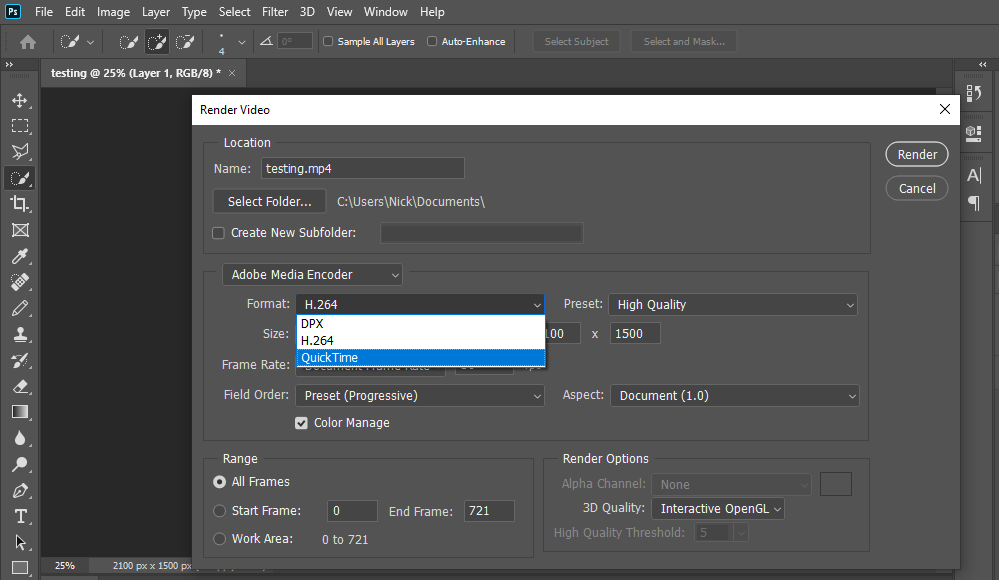Select the Eraser tool
999x580 pixels.
click(x=20, y=387)
